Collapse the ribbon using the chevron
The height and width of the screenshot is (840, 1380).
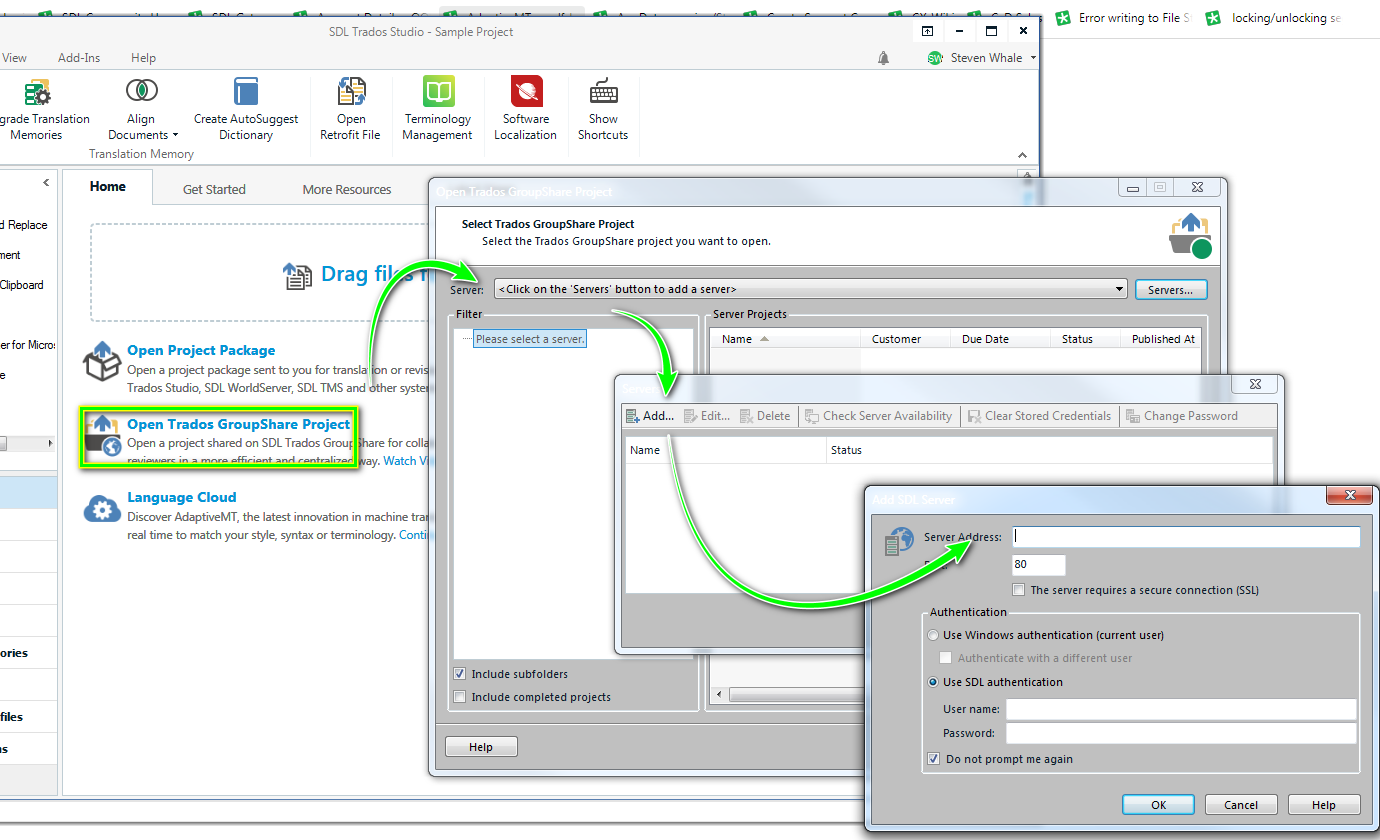click(1022, 155)
